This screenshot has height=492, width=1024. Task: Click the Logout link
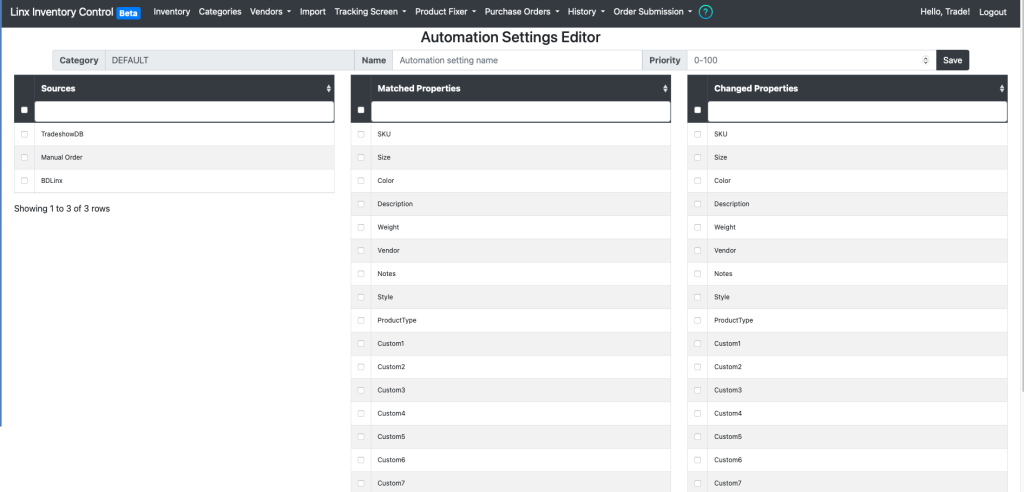tap(993, 12)
